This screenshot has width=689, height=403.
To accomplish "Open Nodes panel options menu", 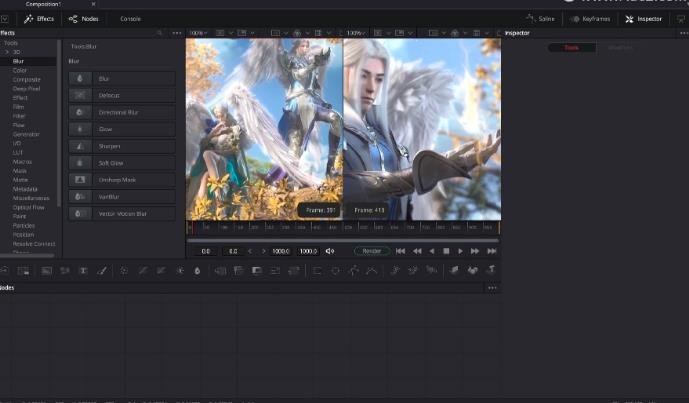I will coord(492,288).
